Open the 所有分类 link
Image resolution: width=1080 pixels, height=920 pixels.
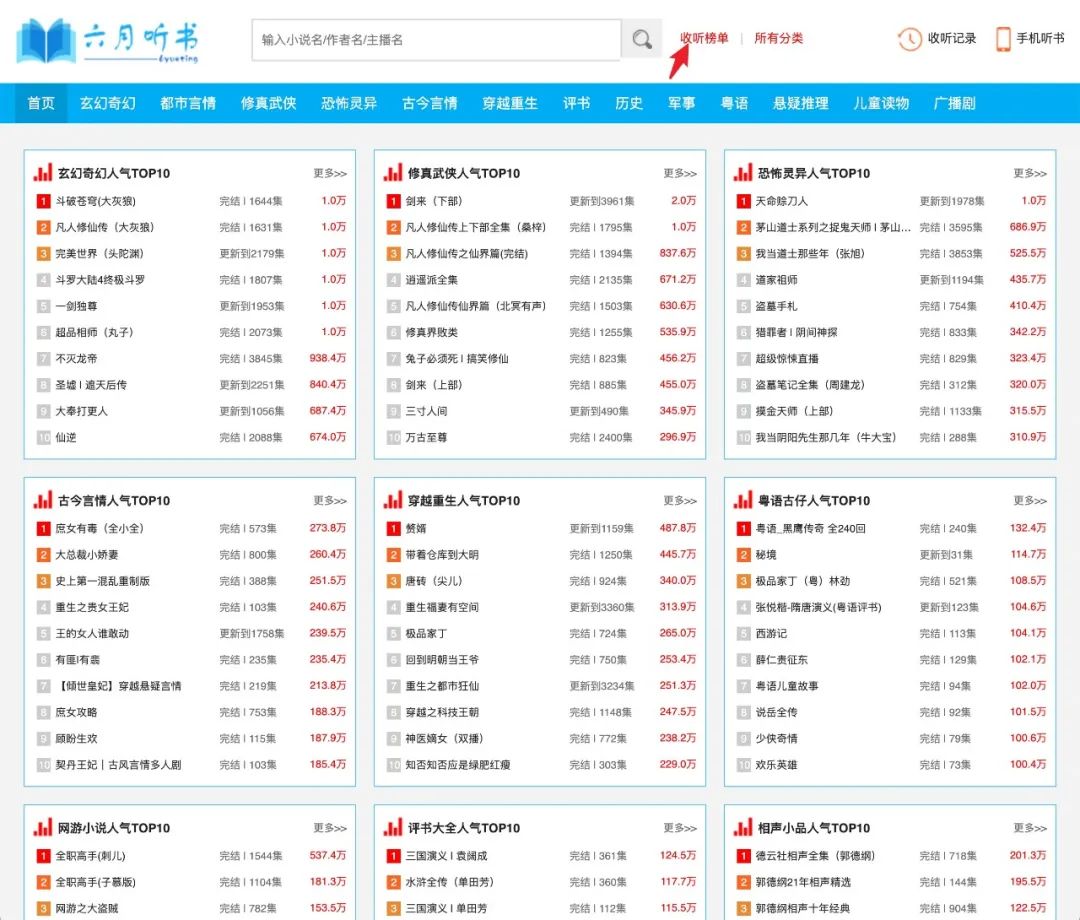pyautogui.click(x=778, y=38)
